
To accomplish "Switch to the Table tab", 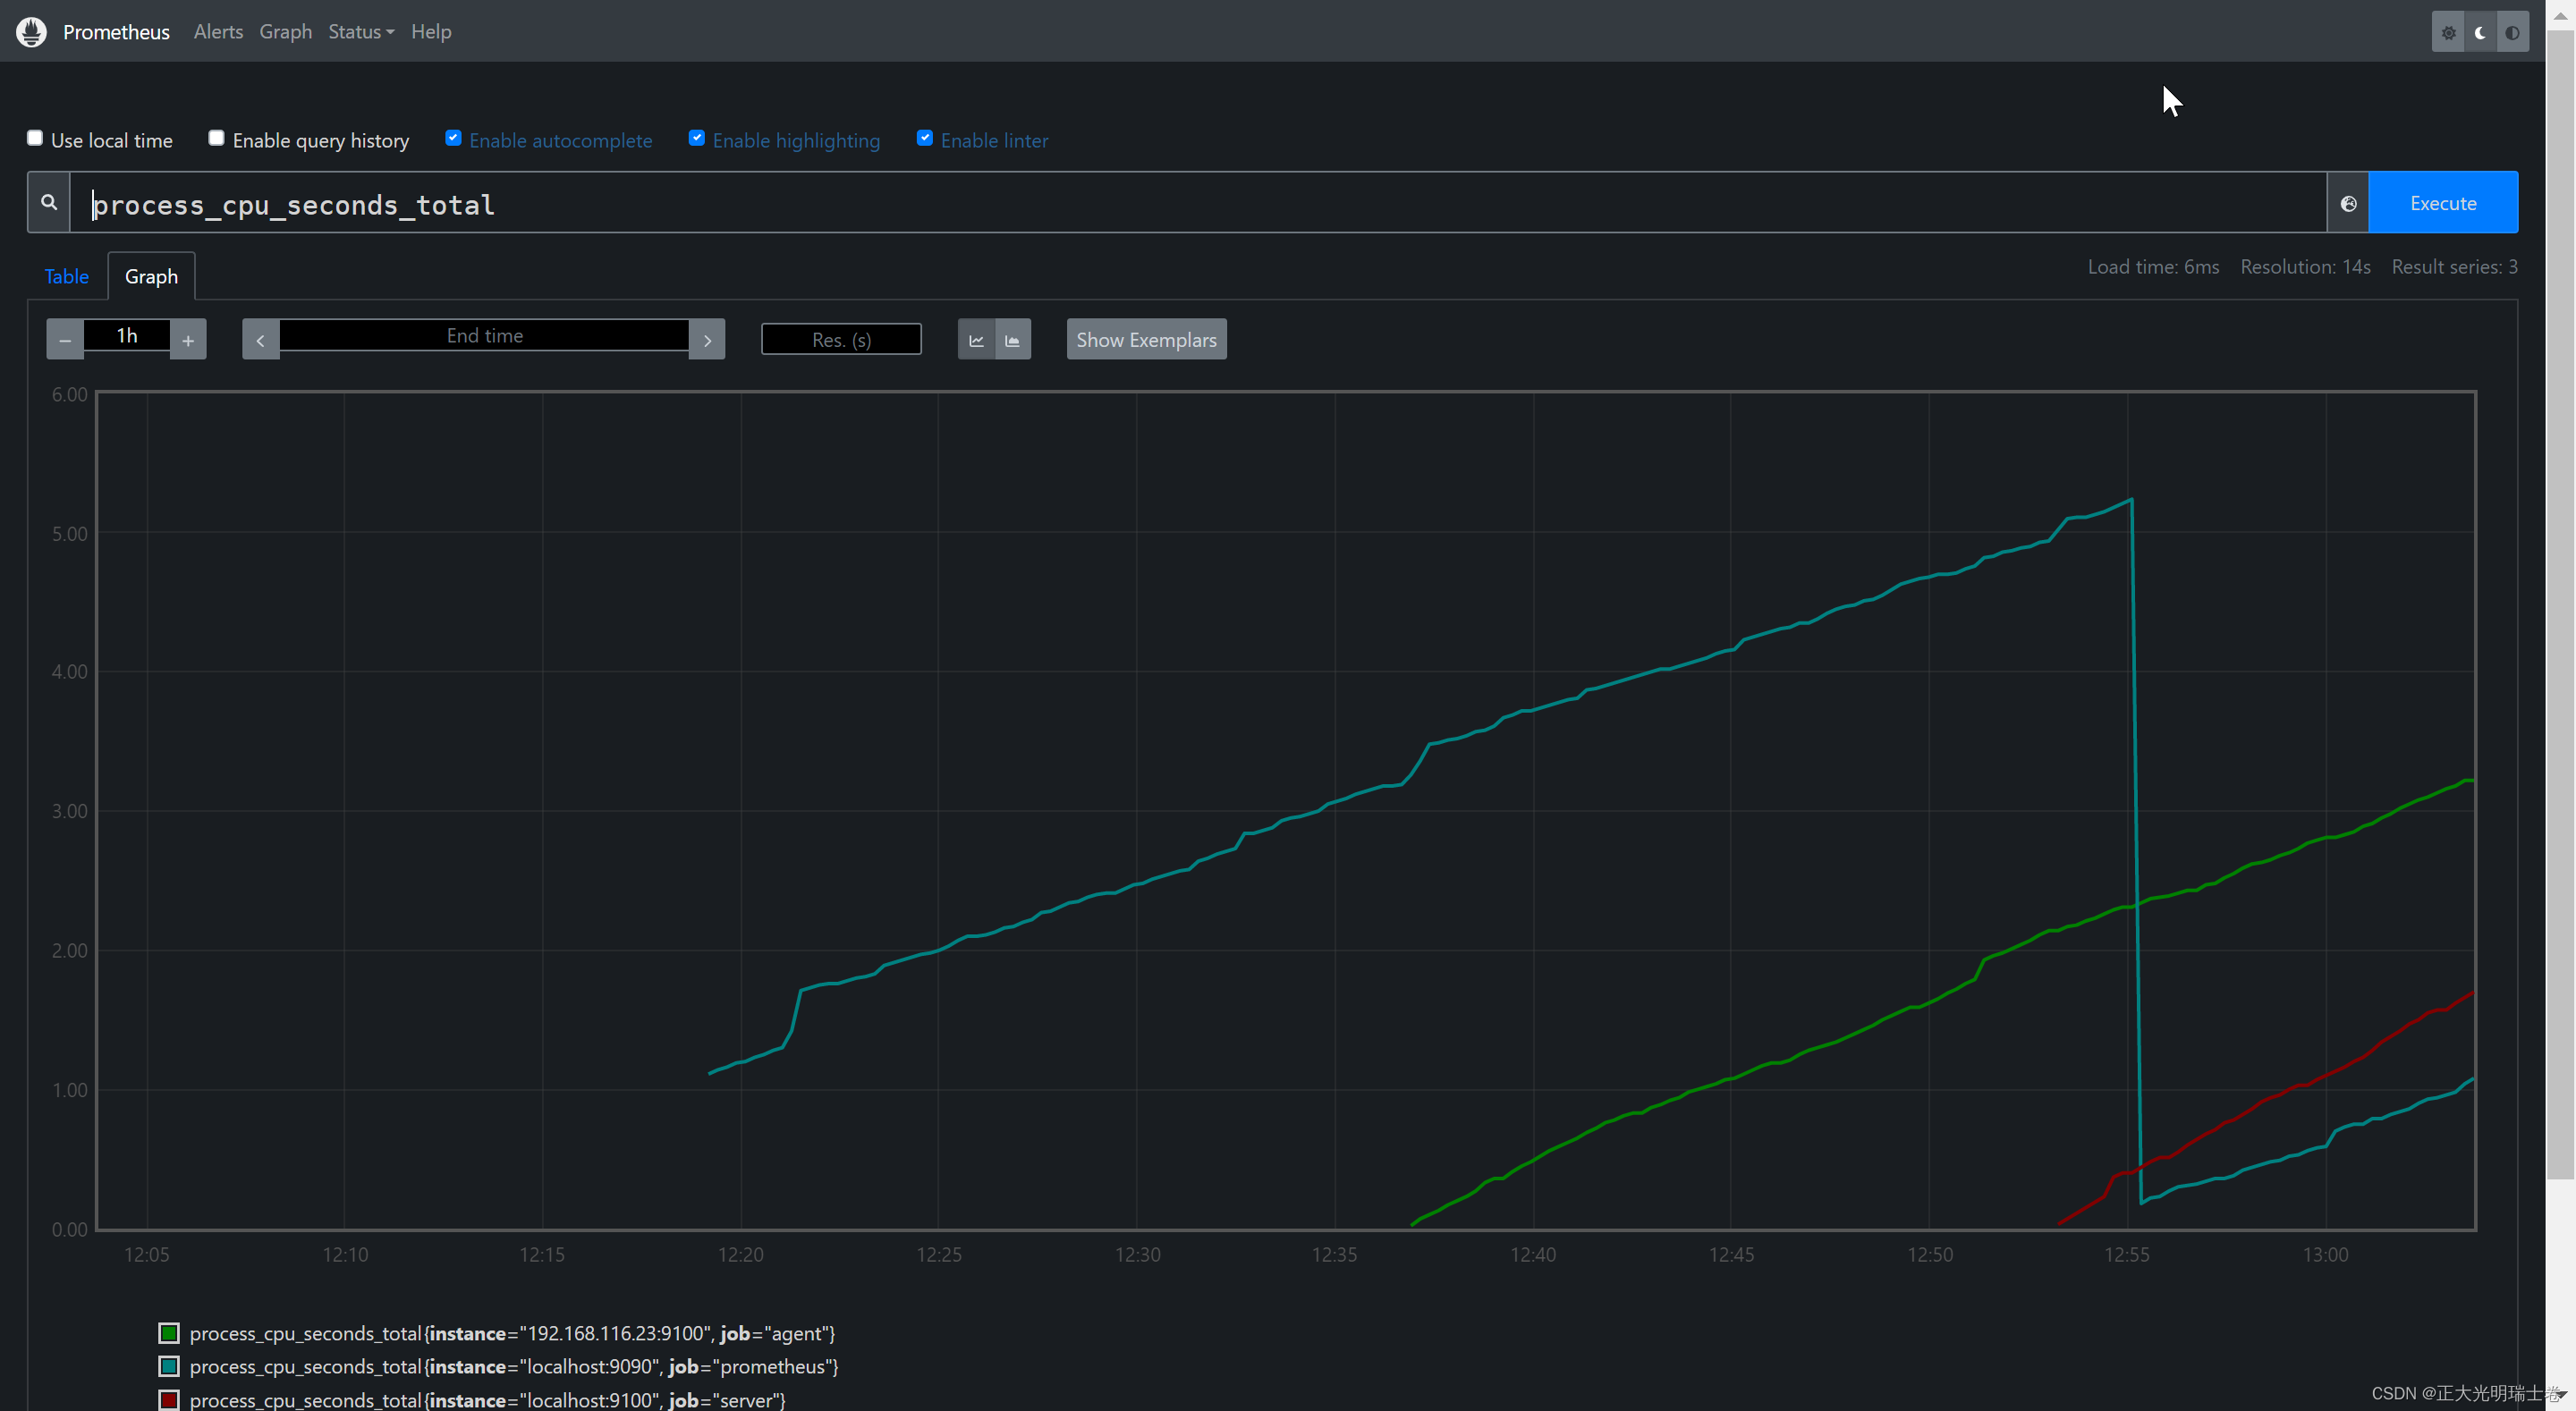I will click(66, 277).
